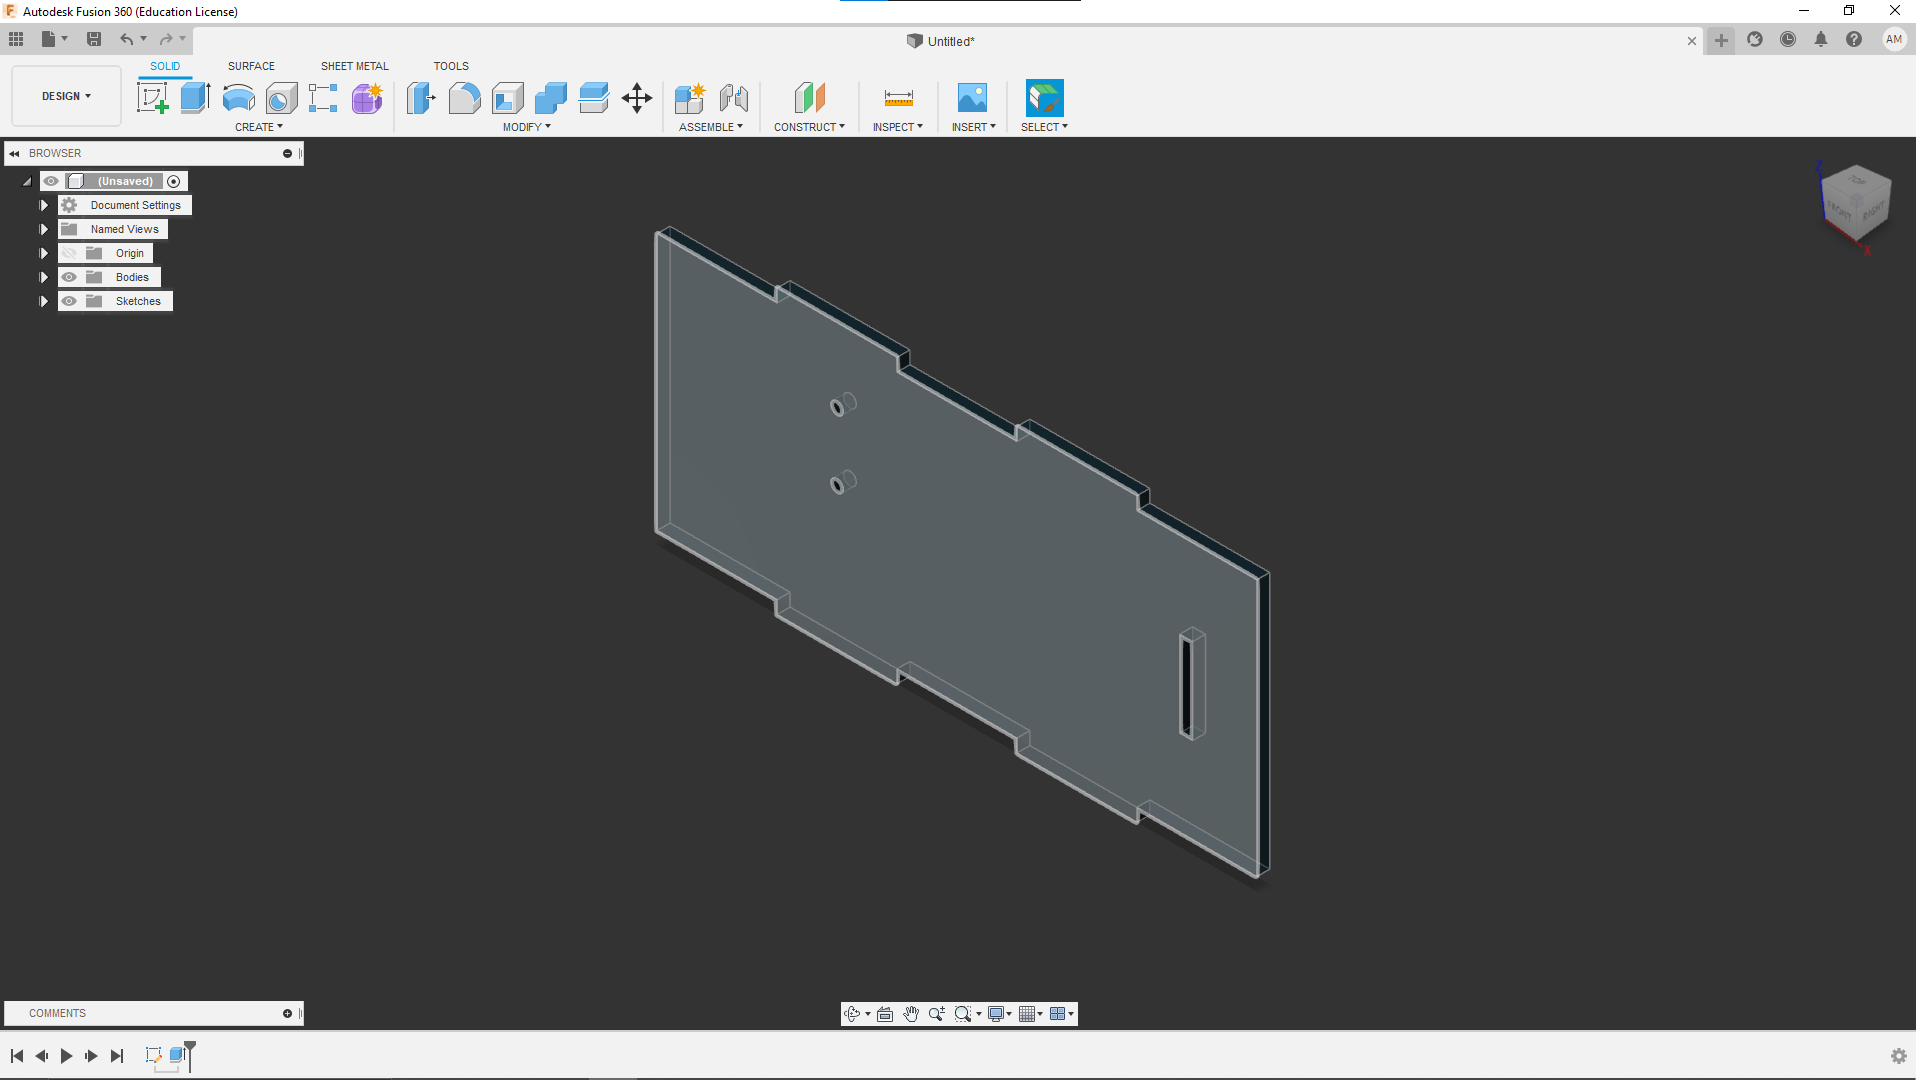Select the Joint tool in Assemble
This screenshot has height=1080, width=1916.
coord(733,98)
